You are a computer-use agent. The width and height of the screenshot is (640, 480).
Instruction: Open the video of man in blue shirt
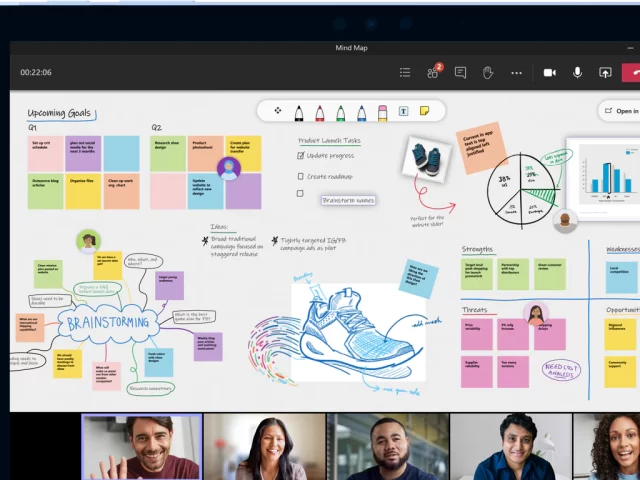pos(511,447)
